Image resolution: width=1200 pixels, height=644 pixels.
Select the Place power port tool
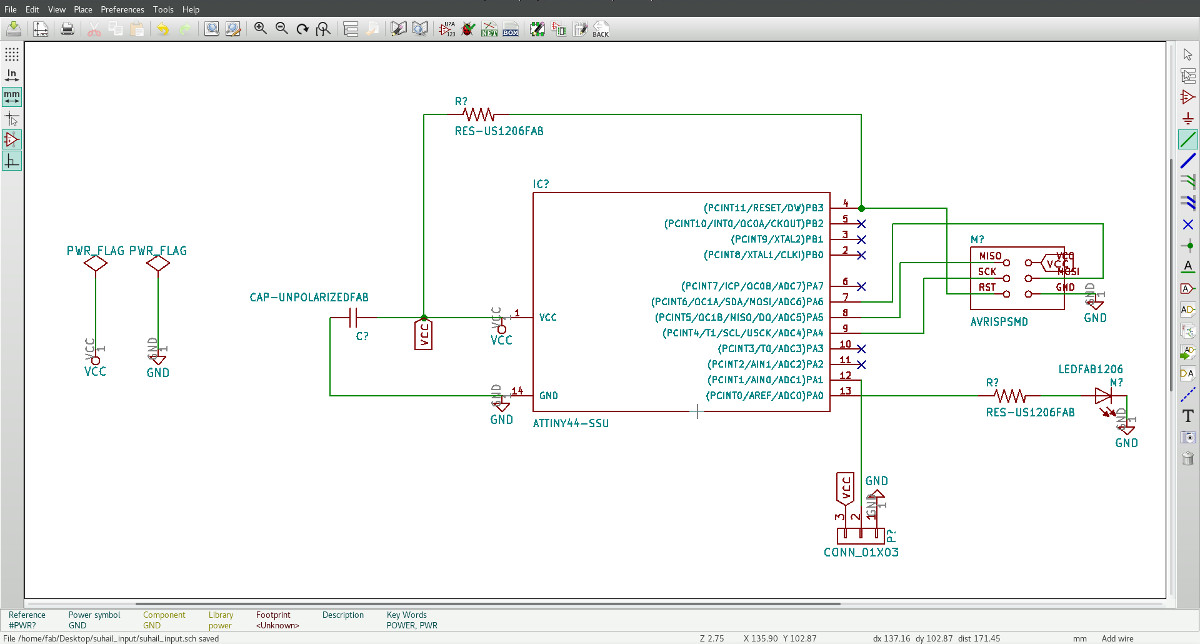[1188, 118]
